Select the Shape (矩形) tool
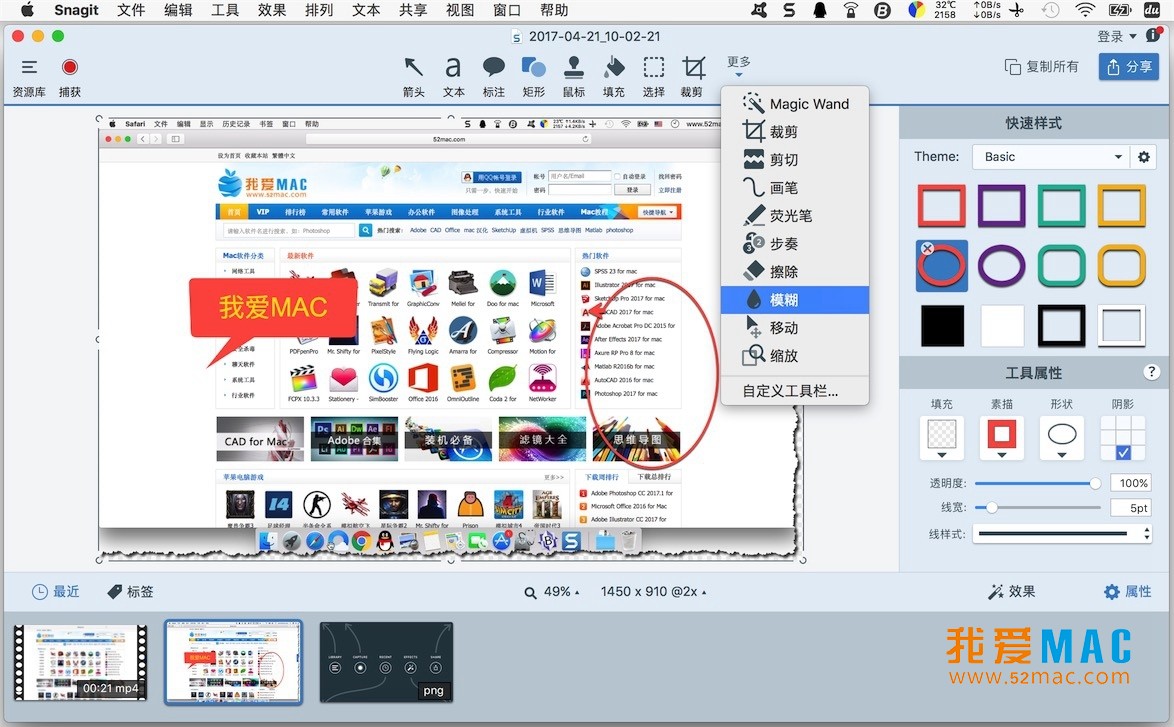Screen dimensions: 1174x727 tap(533, 76)
